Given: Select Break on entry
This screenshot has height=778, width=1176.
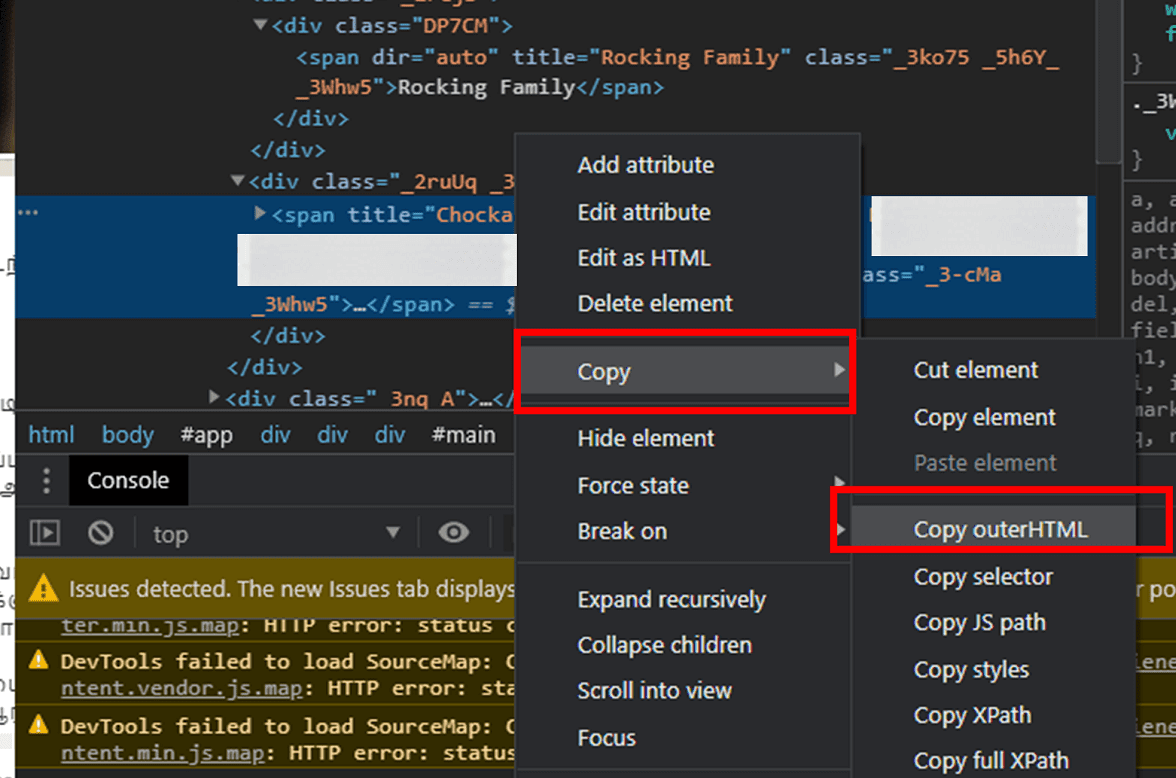Looking at the screenshot, I should pyautogui.click(x=622, y=531).
